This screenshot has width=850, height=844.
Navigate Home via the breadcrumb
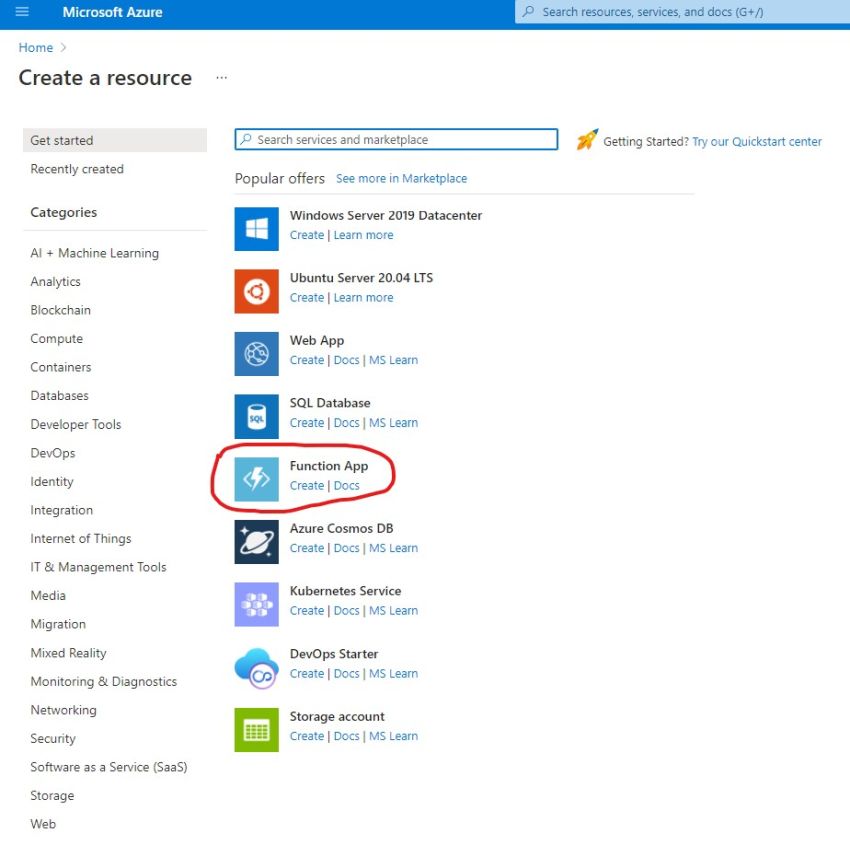(x=35, y=47)
